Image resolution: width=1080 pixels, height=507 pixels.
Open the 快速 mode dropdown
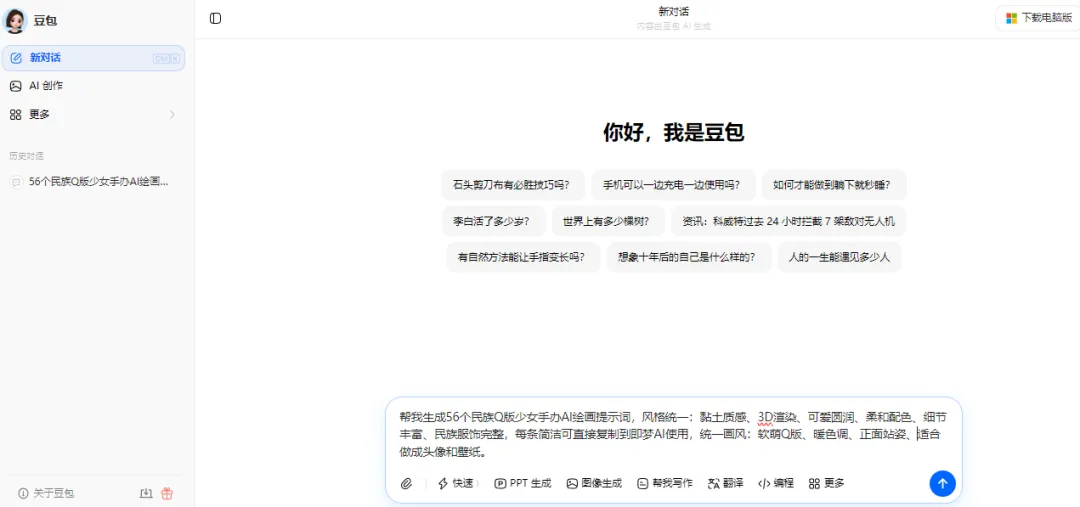(458, 484)
